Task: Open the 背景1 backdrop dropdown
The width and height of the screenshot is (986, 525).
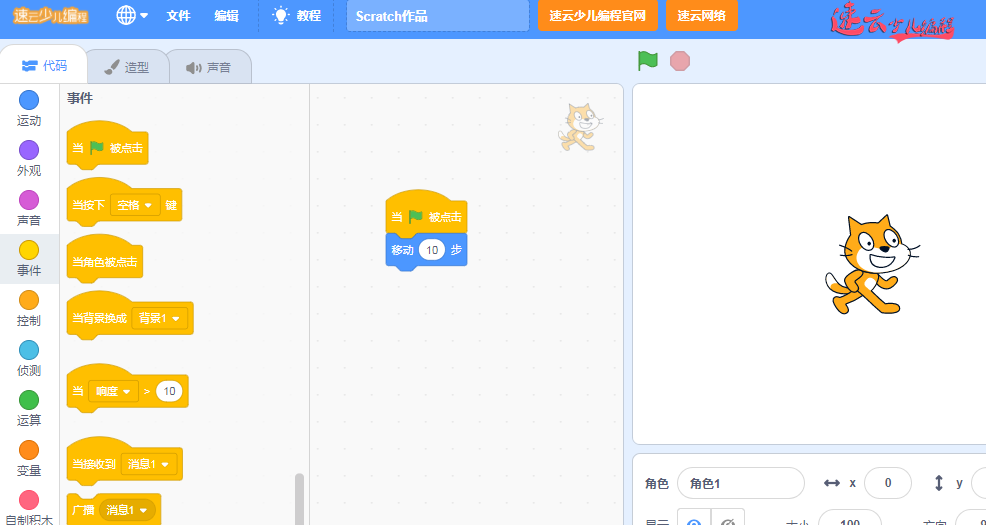Action: coord(159,318)
